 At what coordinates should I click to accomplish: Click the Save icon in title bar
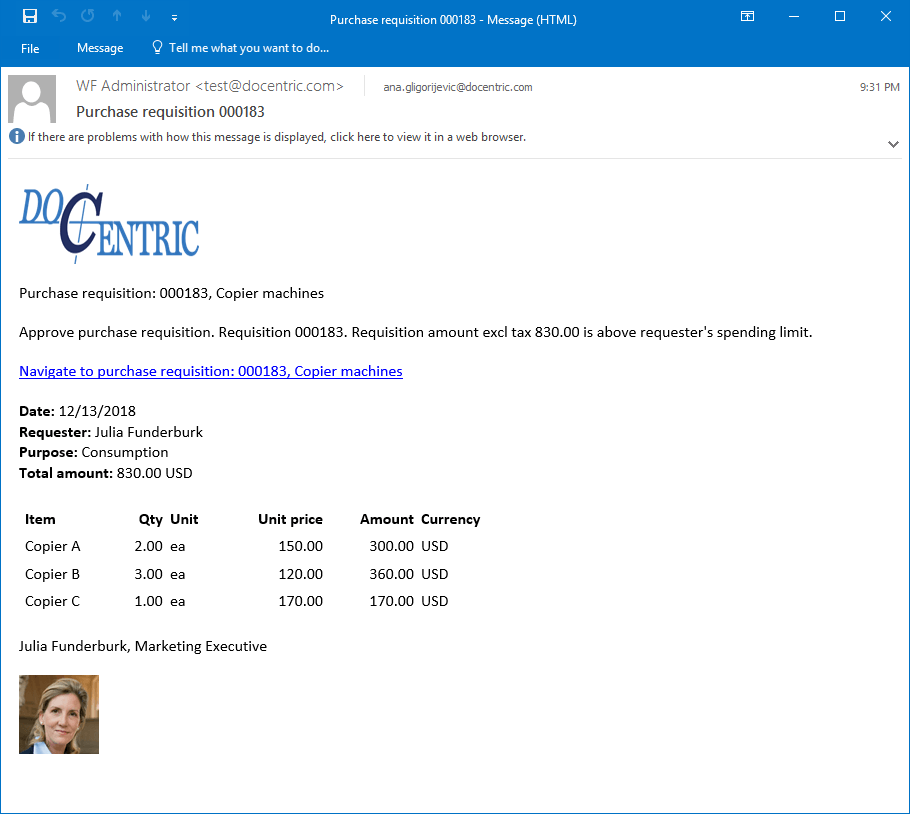[x=30, y=16]
